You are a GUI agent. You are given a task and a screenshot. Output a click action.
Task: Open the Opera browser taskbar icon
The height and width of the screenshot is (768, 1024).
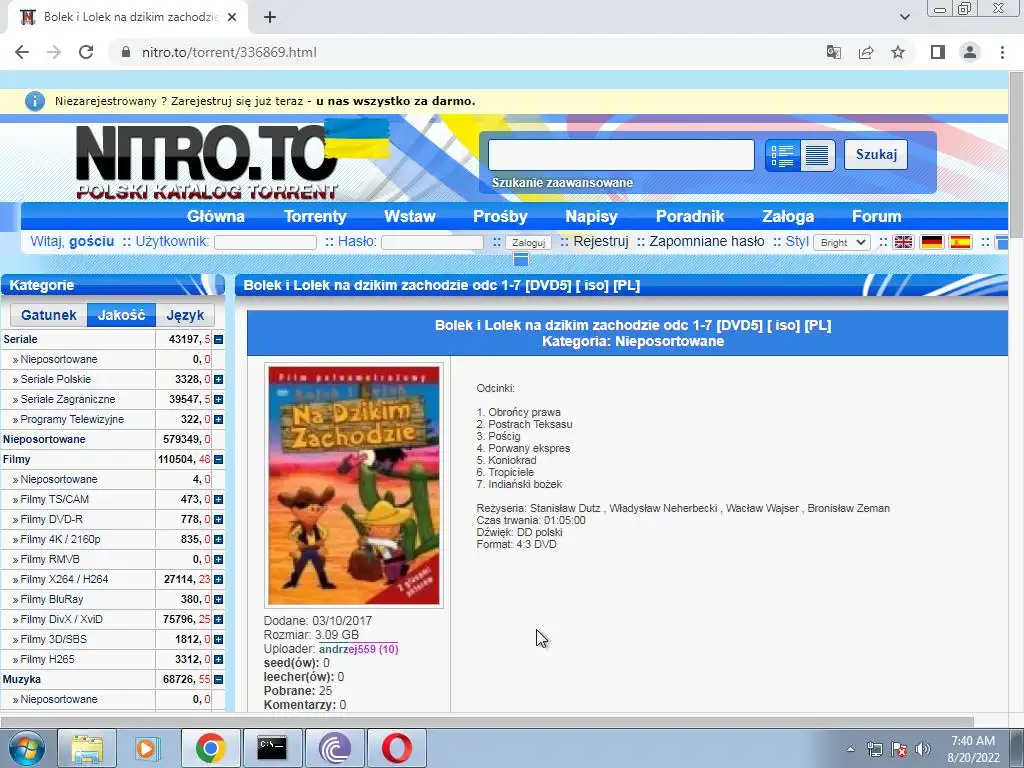(396, 748)
